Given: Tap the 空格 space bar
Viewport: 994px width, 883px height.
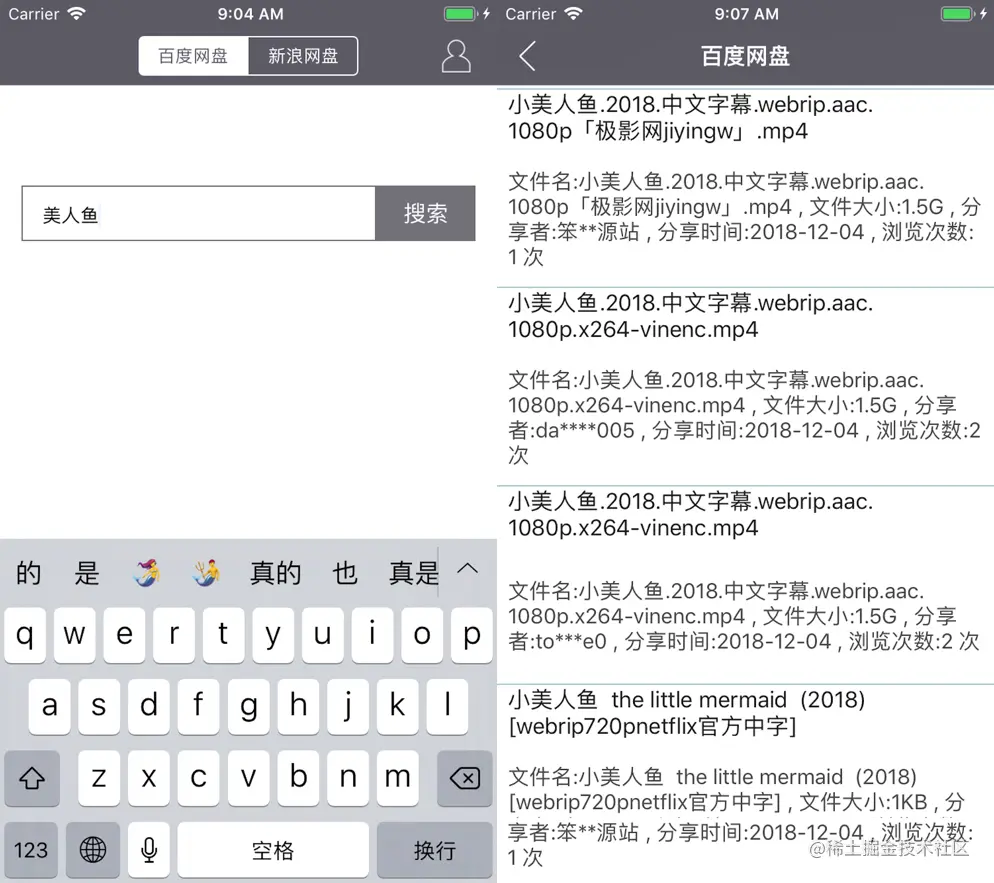Looking at the screenshot, I should coord(273,849).
